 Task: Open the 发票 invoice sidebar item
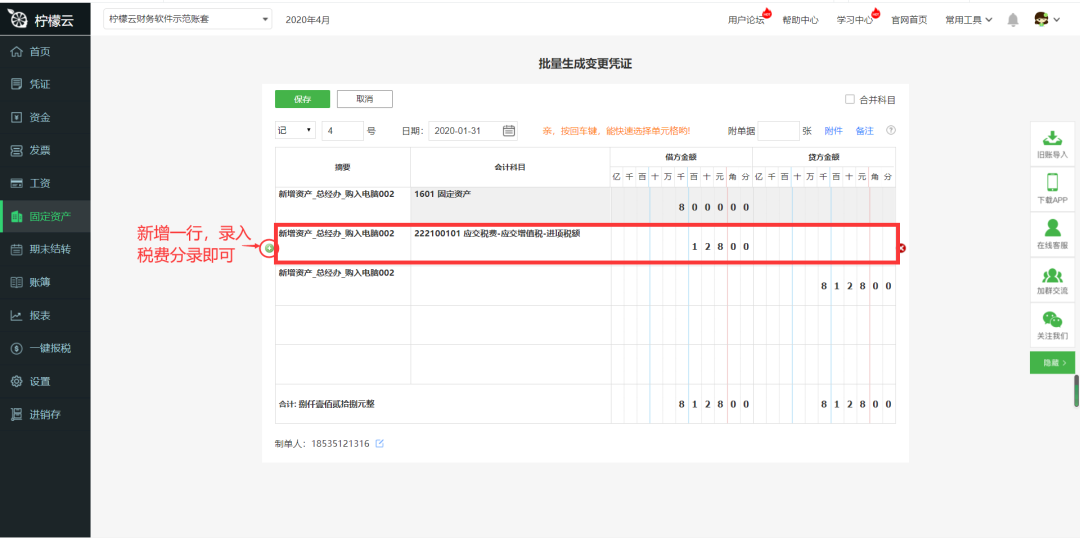(x=45, y=151)
